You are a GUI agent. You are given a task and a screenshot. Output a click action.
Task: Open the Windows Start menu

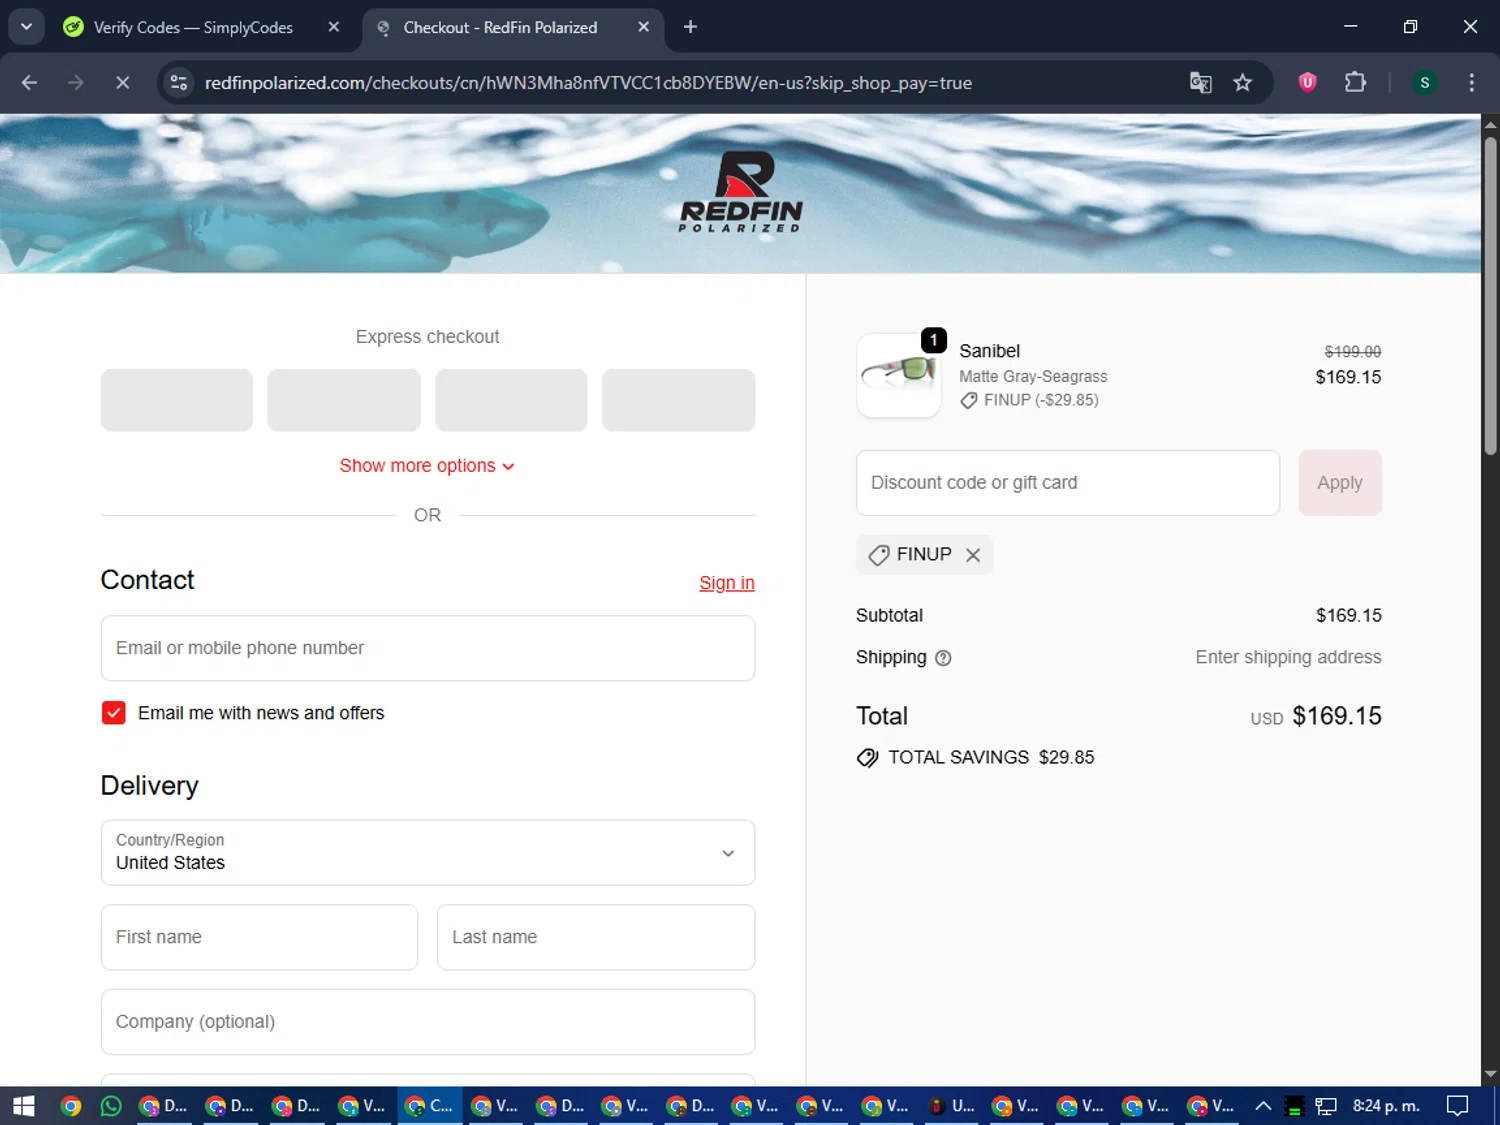(x=24, y=1106)
